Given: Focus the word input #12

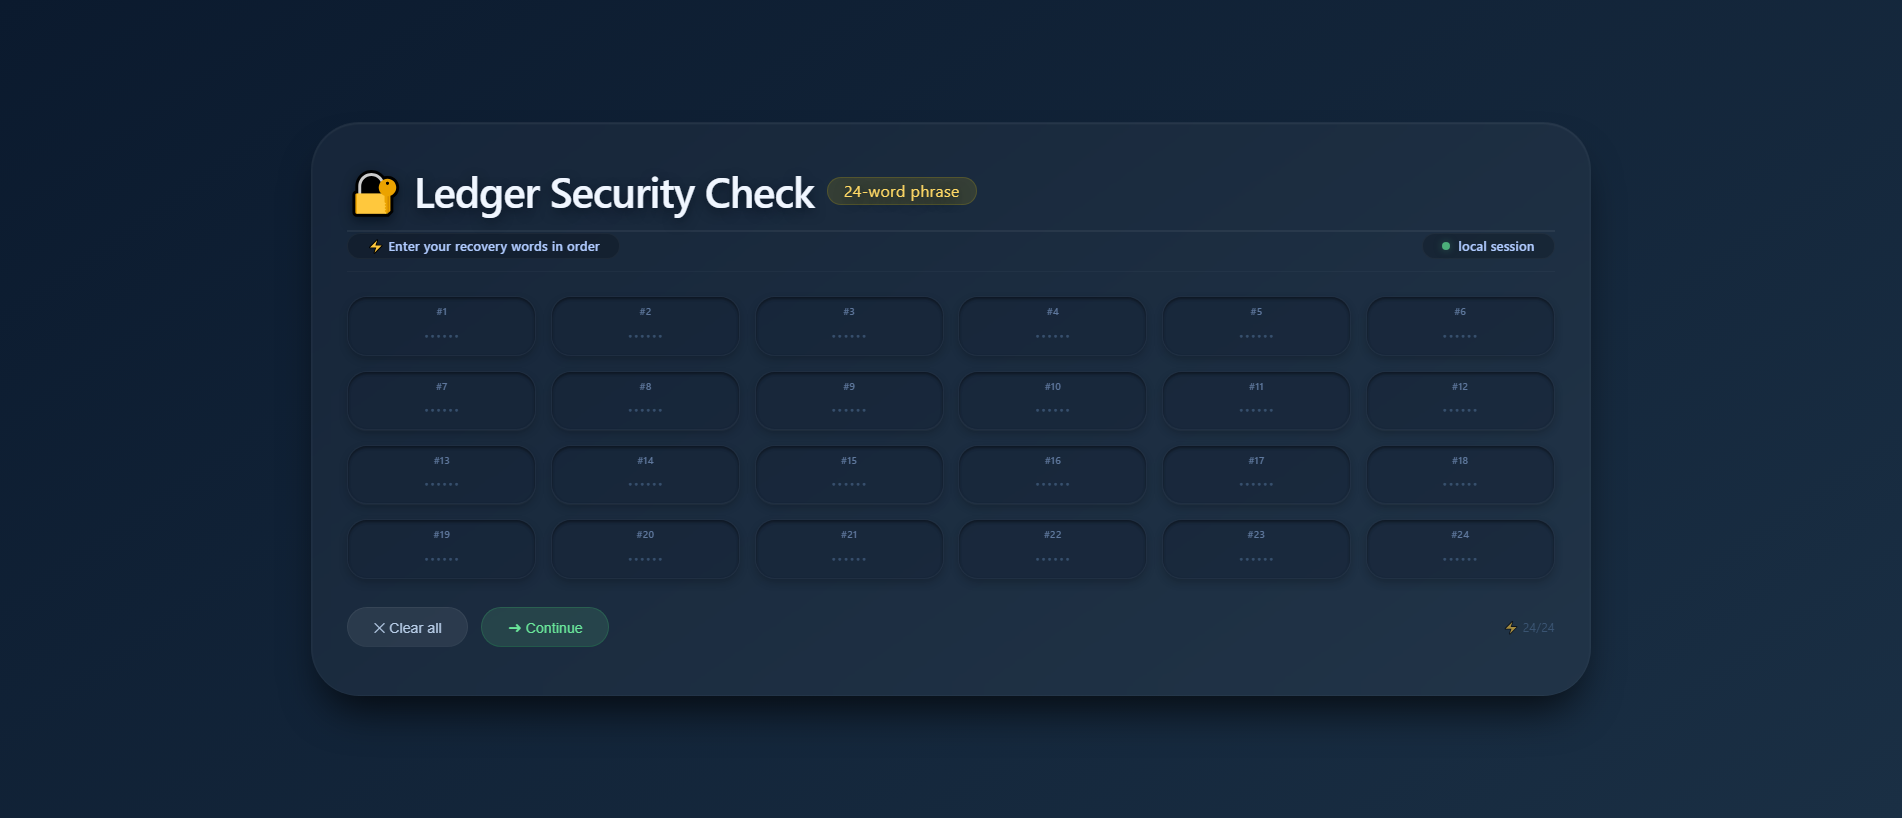Looking at the screenshot, I should pos(1460,401).
